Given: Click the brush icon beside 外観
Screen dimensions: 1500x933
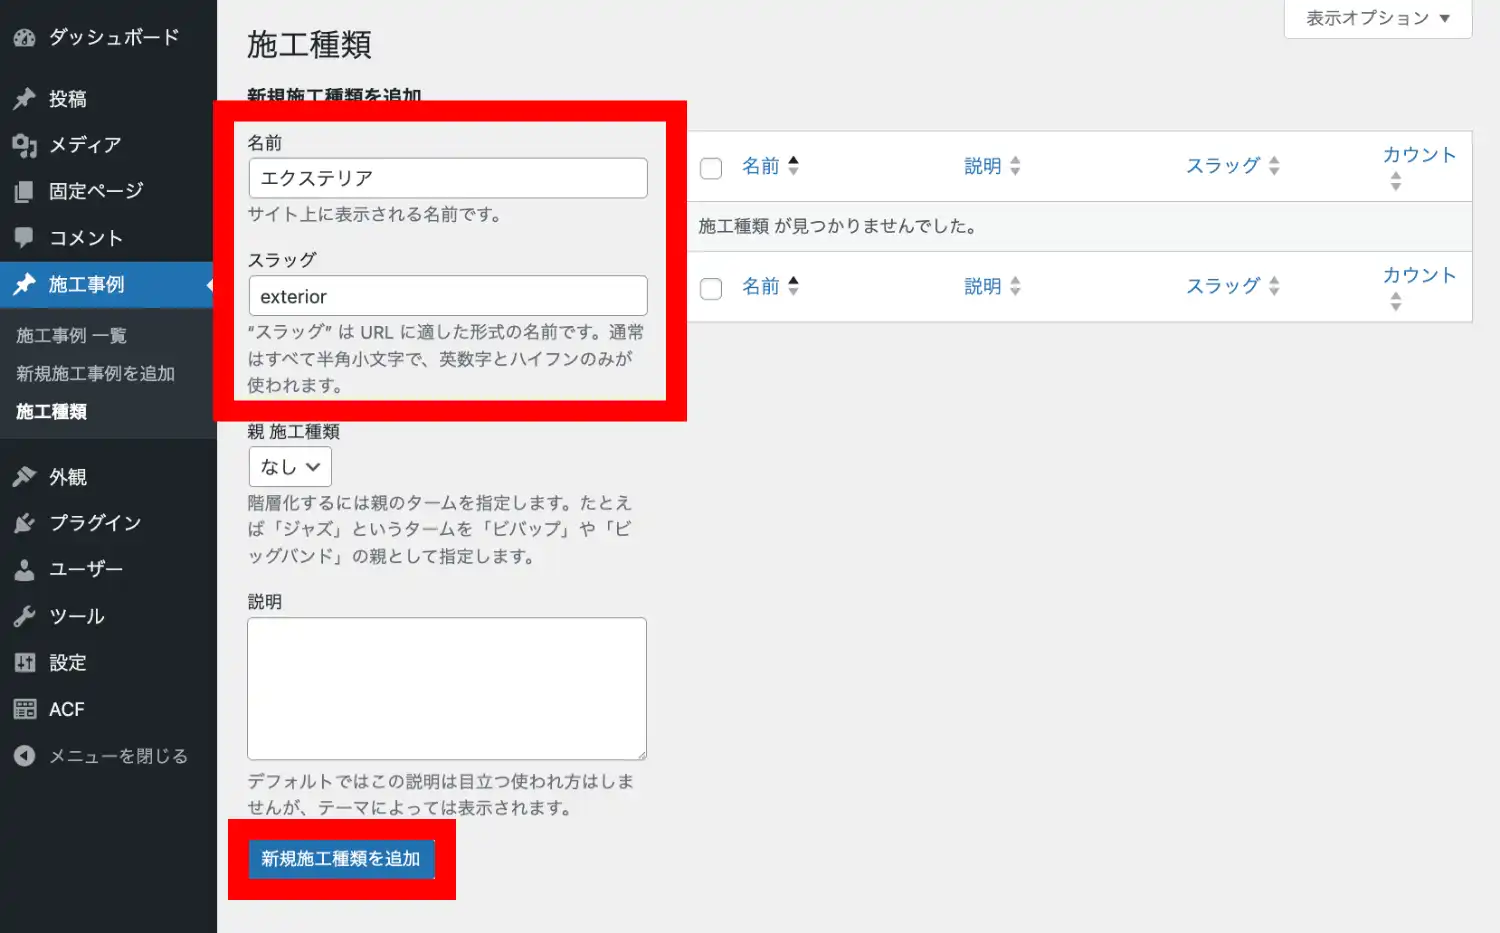Looking at the screenshot, I should (x=24, y=477).
